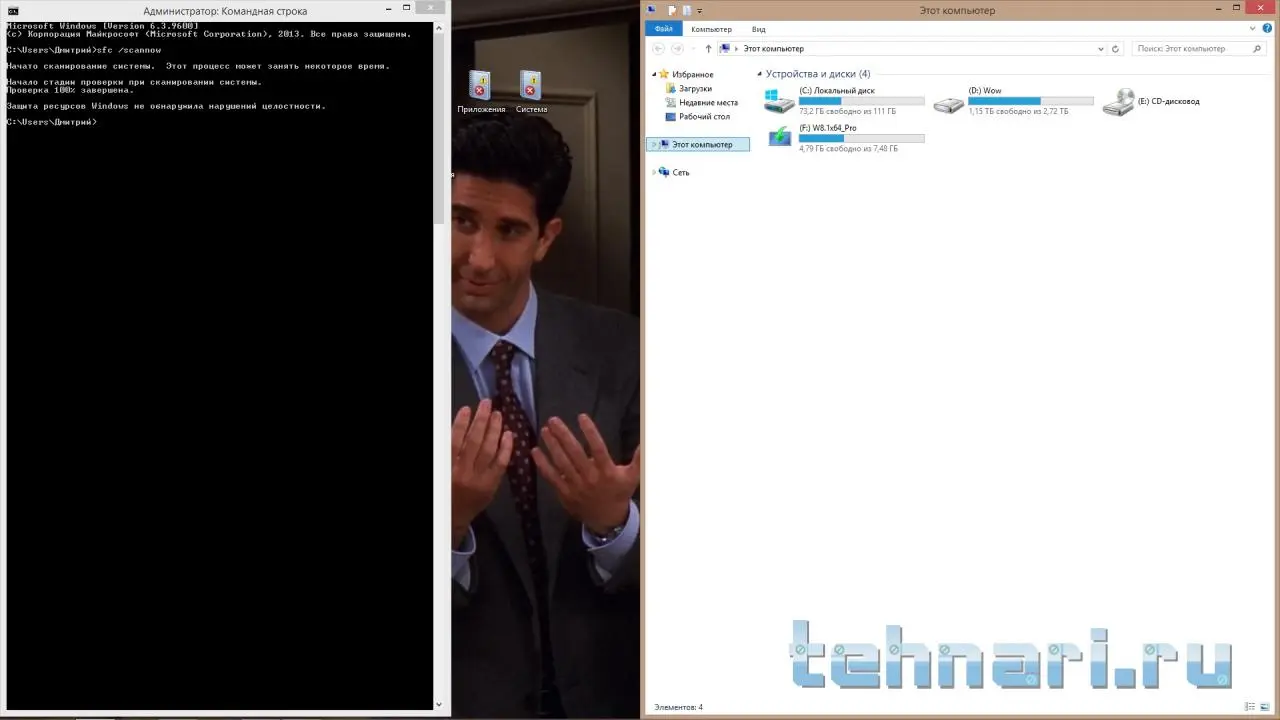
Task: Expand the Этот компьютер tree node
Action: (x=653, y=145)
